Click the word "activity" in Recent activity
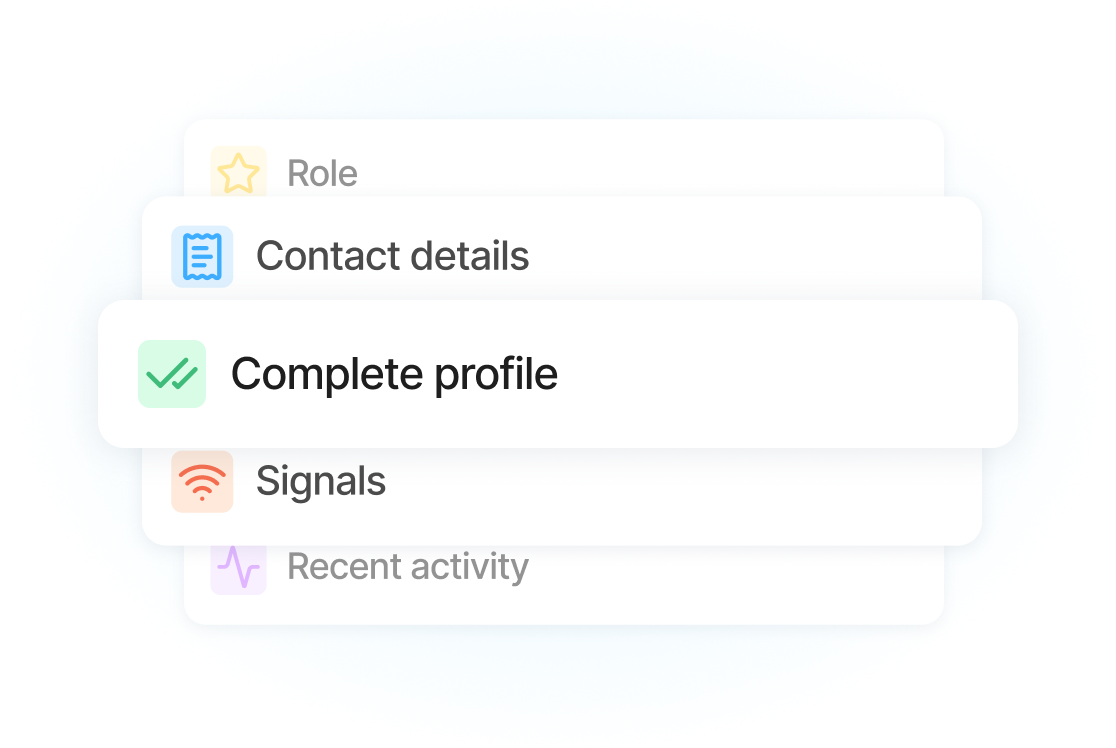The width and height of the screenshot is (1116, 748). (x=470, y=569)
